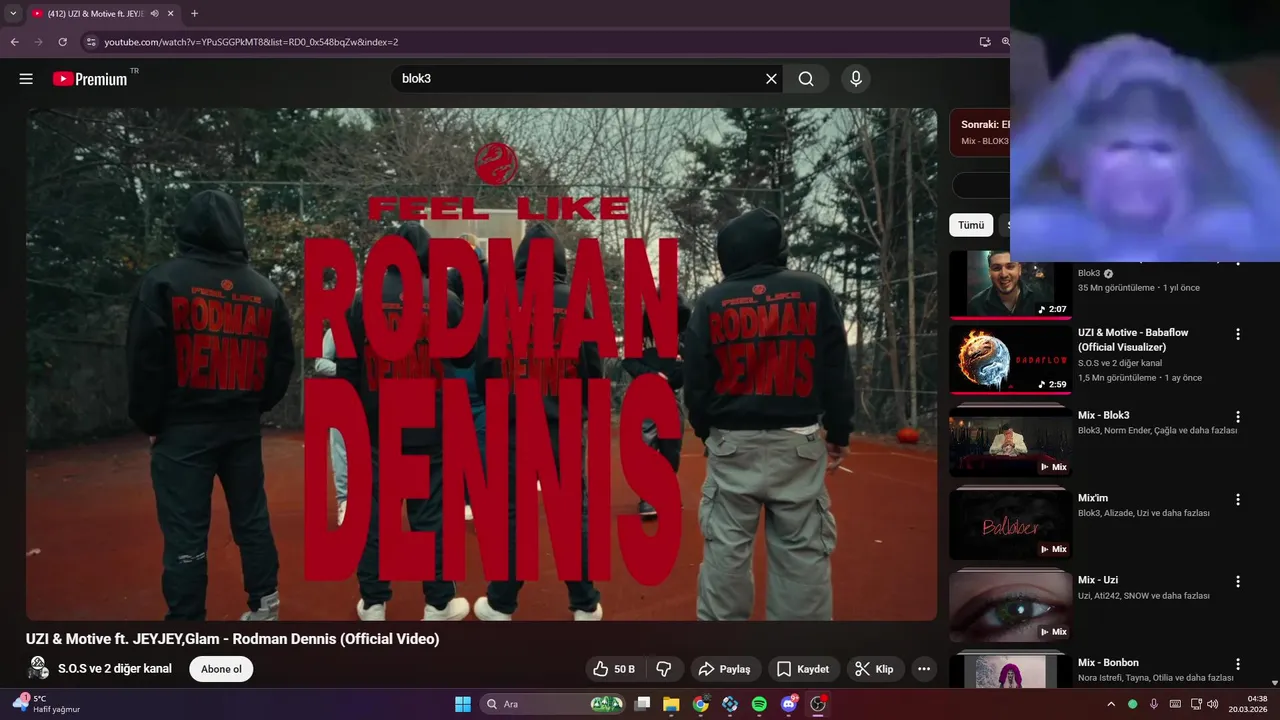Viewport: 1280px width, 720px height.
Task: Open Discord from the taskbar
Action: [x=788, y=704]
